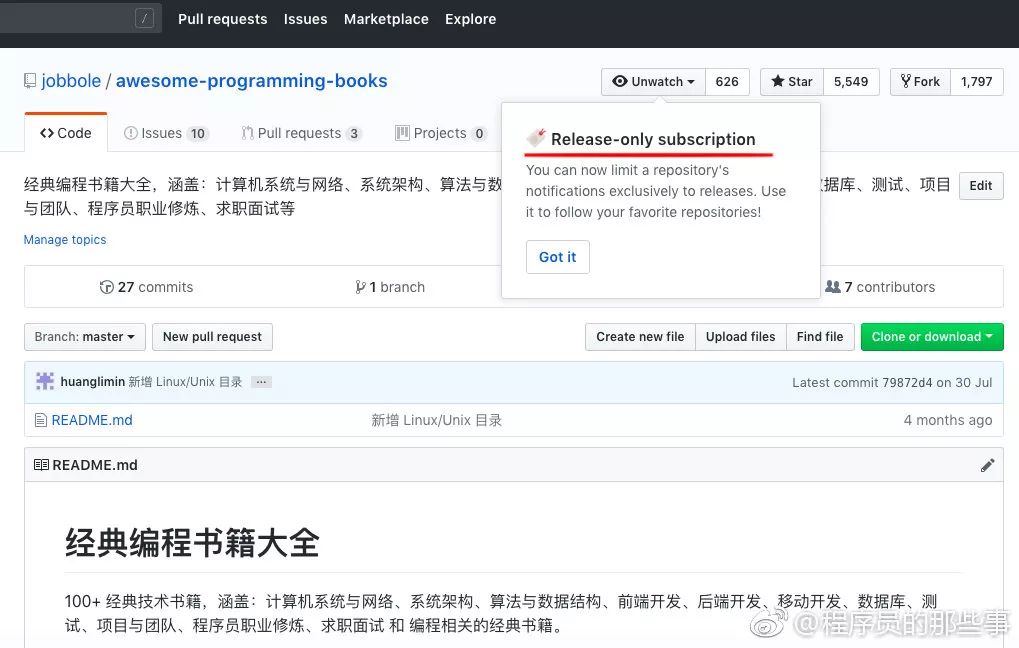Click Create new file button
The image size is (1019, 648).
[x=640, y=337]
